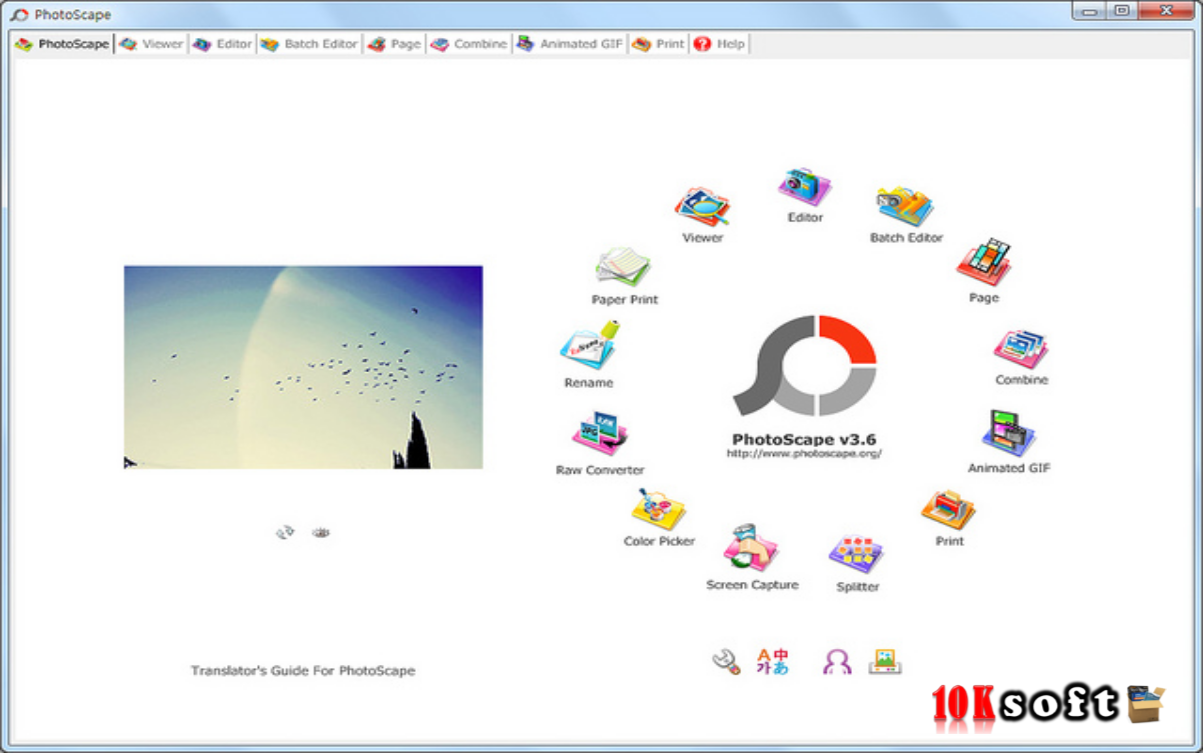The image size is (1203, 753).
Task: Open the Page film-strip icon
Action: [984, 263]
